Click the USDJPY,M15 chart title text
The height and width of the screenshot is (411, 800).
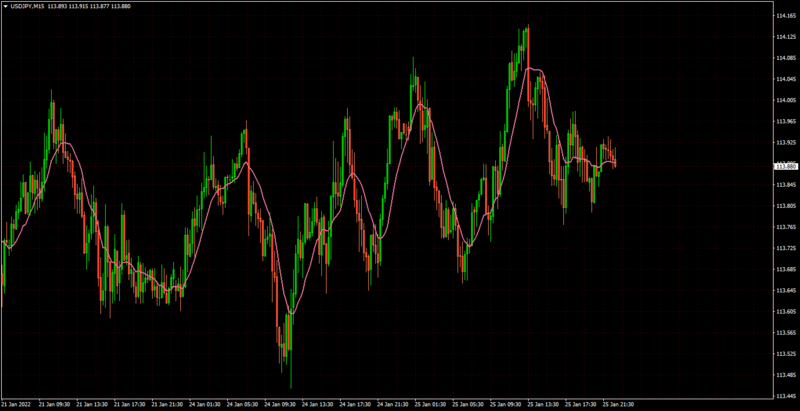(x=27, y=6)
